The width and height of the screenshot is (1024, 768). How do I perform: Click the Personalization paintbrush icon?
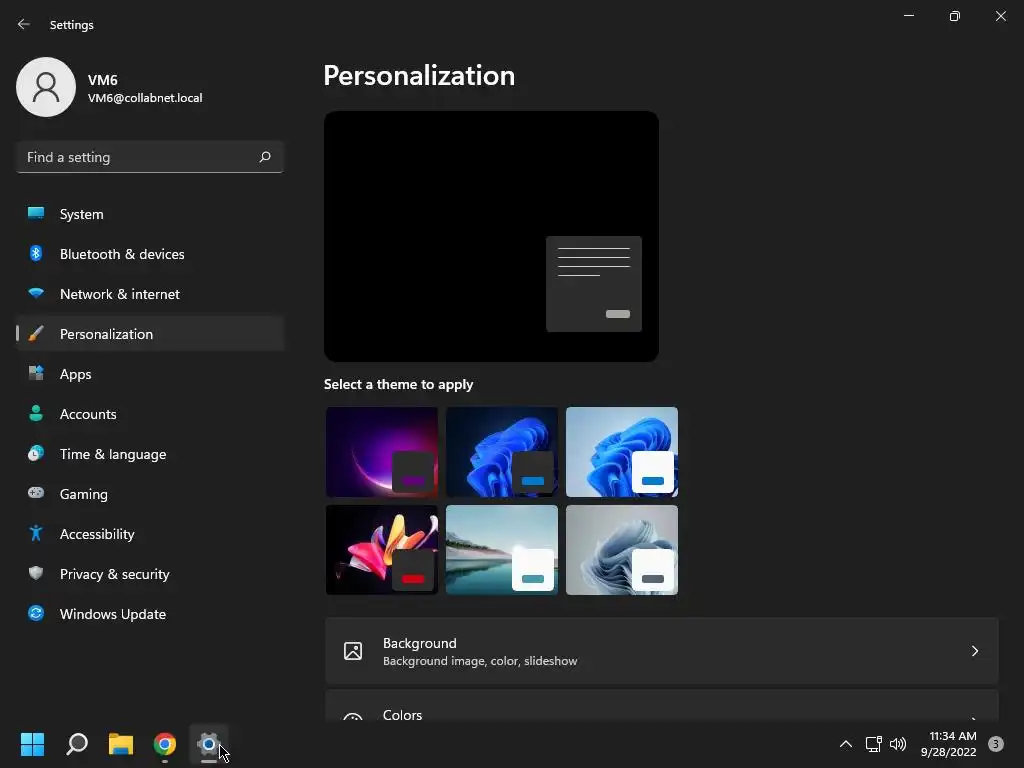point(36,334)
